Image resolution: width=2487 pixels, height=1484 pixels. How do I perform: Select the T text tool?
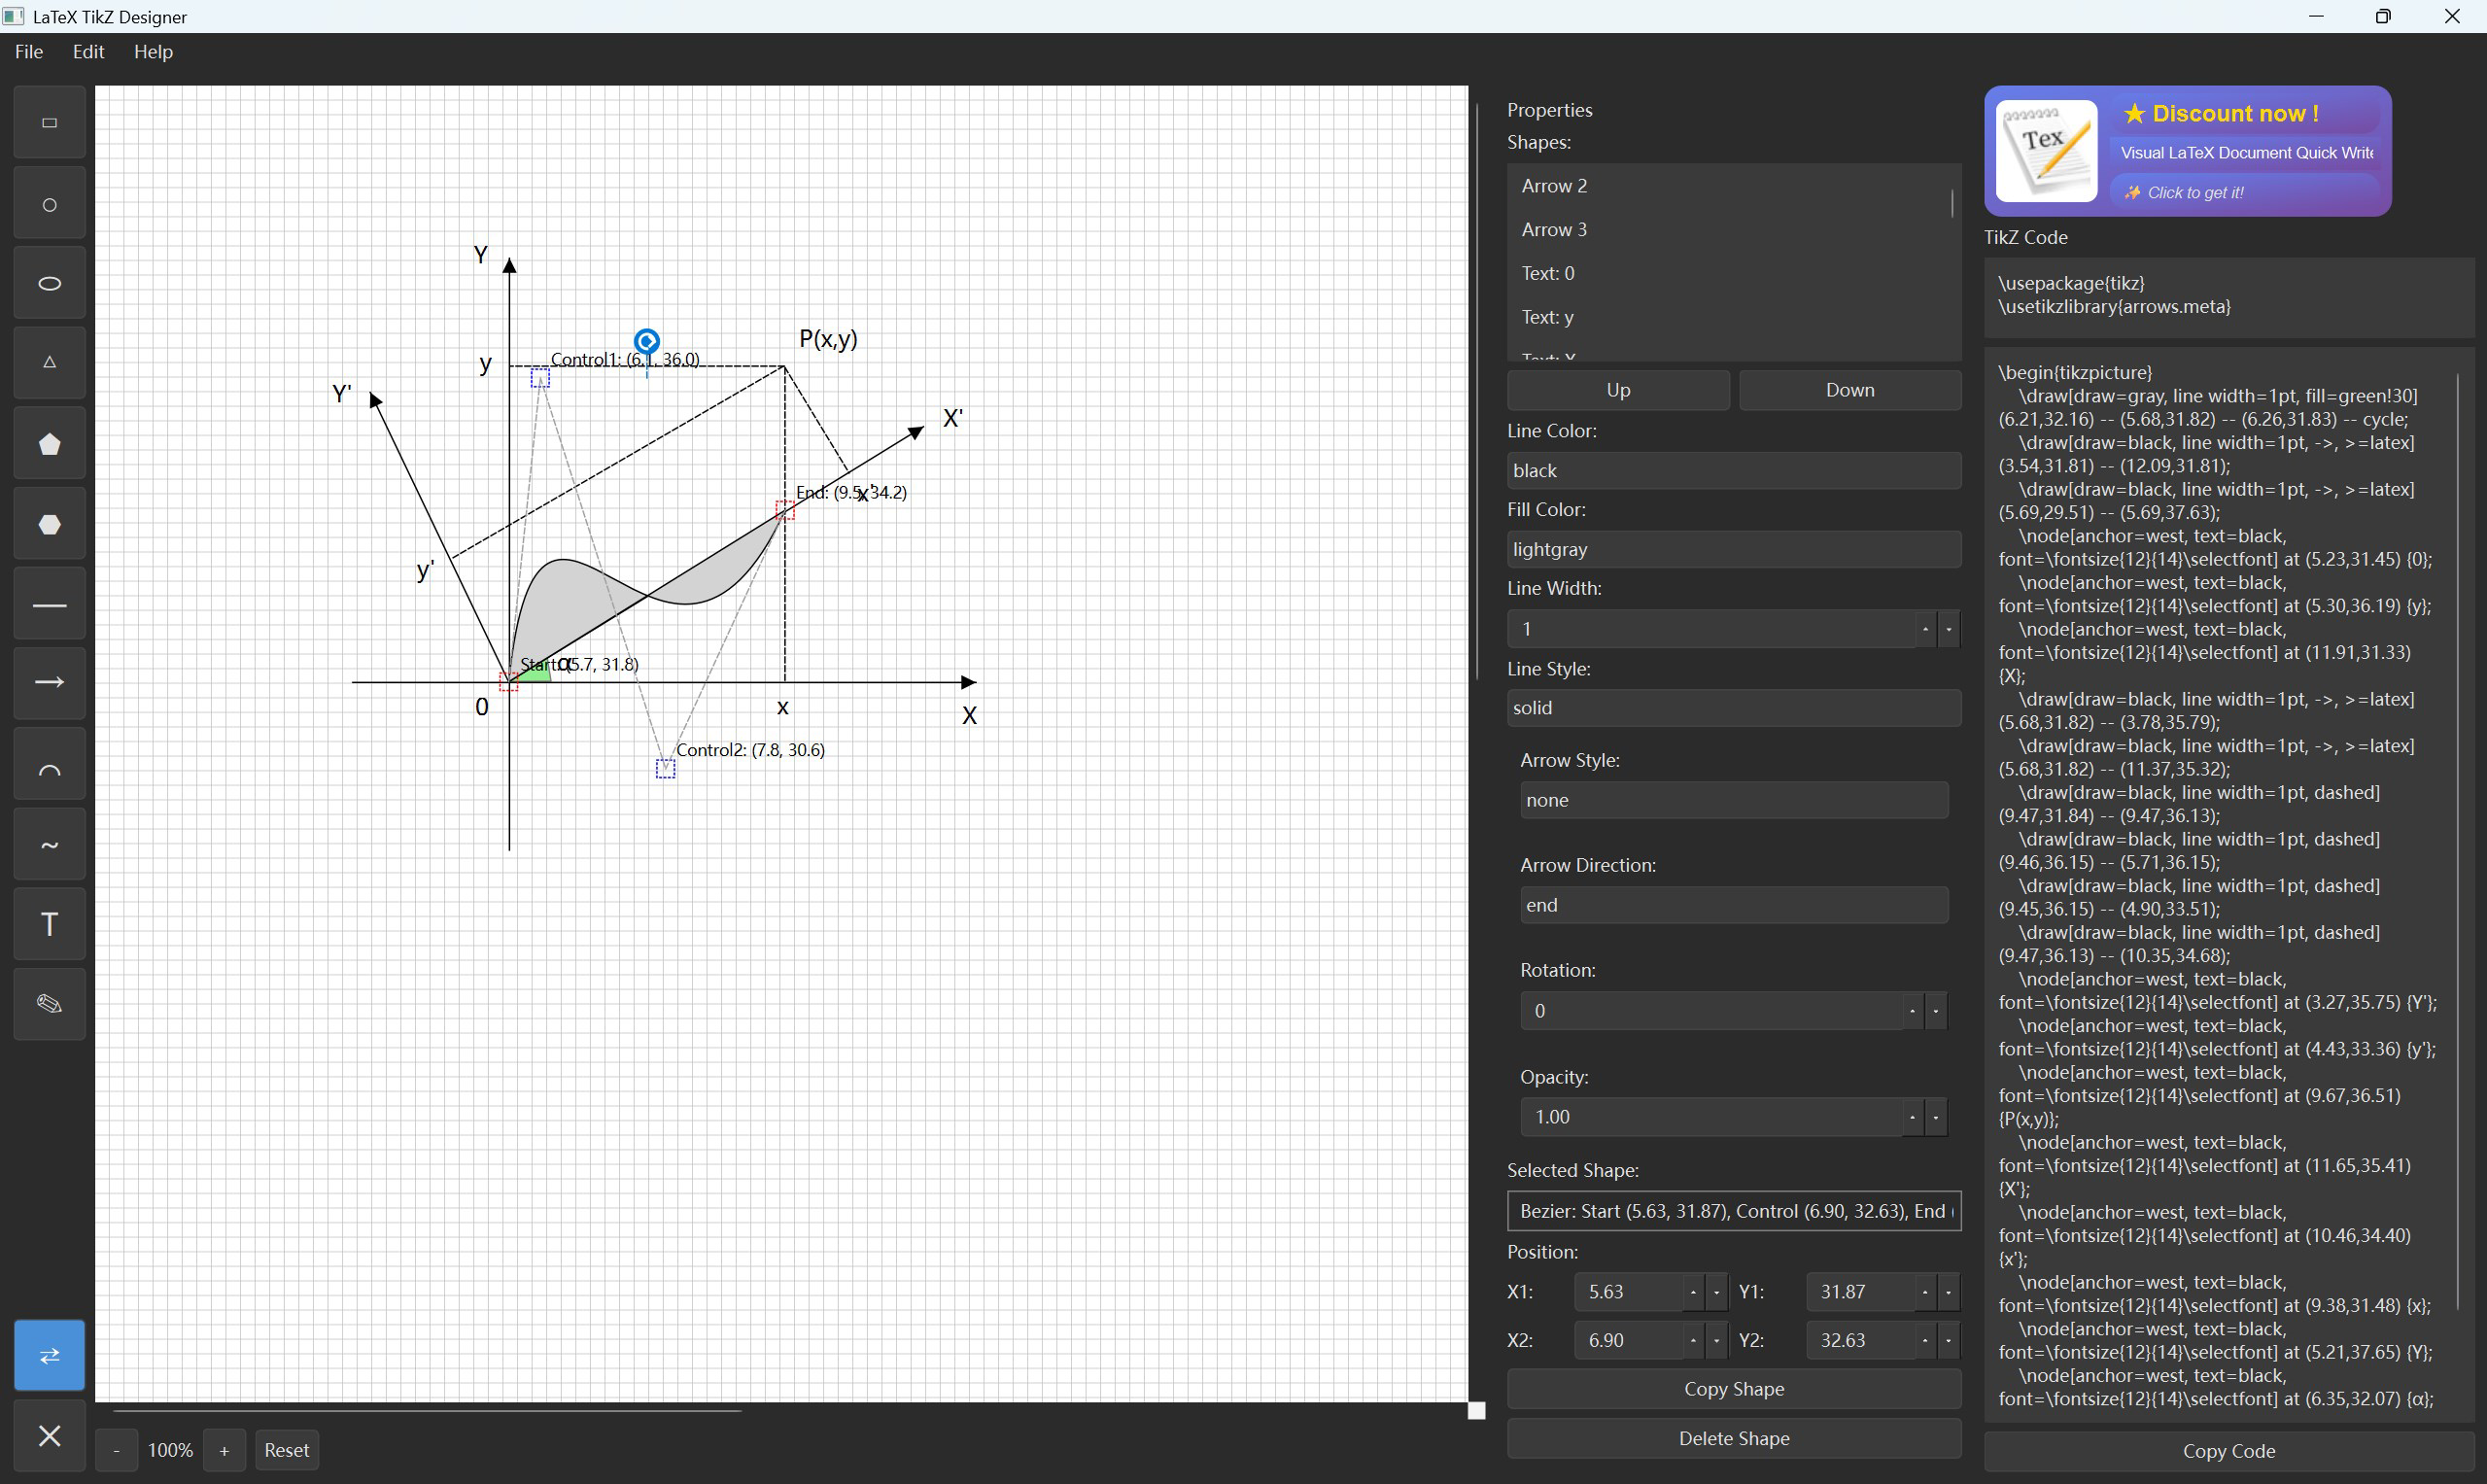(49, 924)
